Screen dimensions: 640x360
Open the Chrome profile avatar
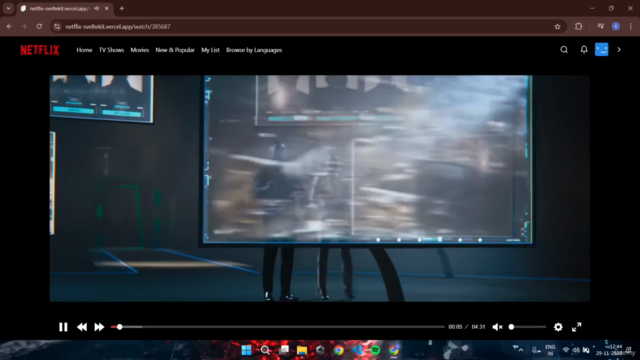pyautogui.click(x=616, y=27)
